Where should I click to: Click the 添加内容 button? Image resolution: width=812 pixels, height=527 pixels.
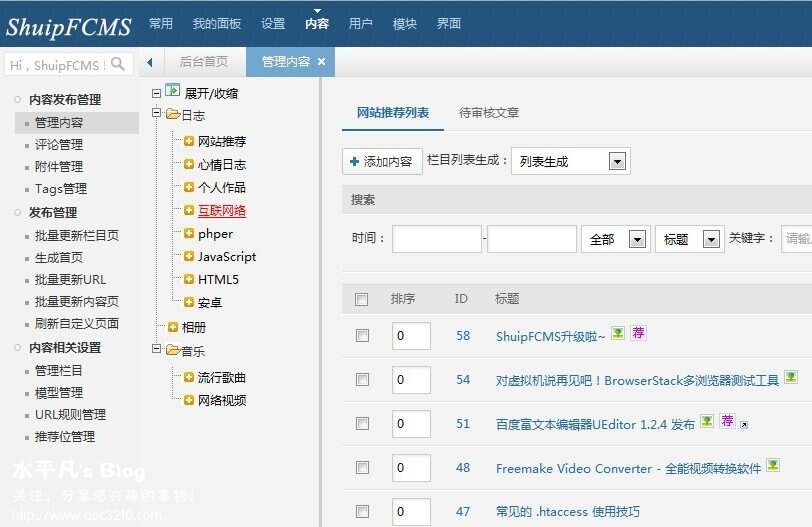tap(382, 162)
